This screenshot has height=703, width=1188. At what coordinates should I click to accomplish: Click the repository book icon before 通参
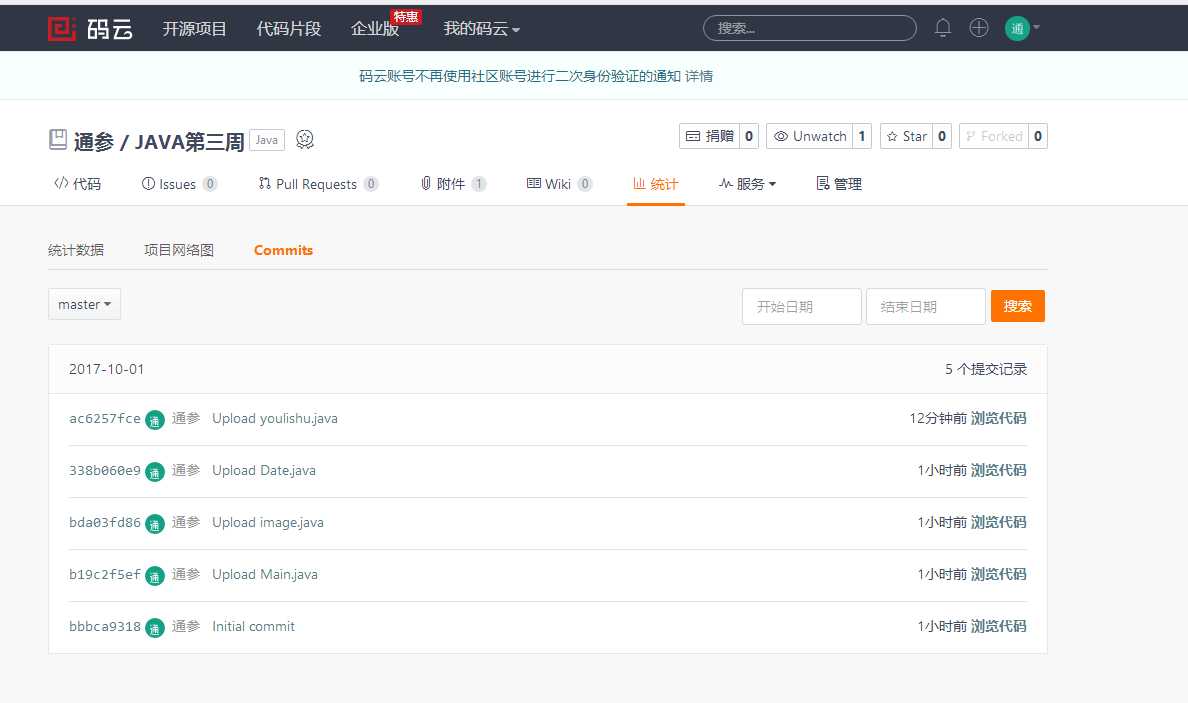[x=58, y=140]
